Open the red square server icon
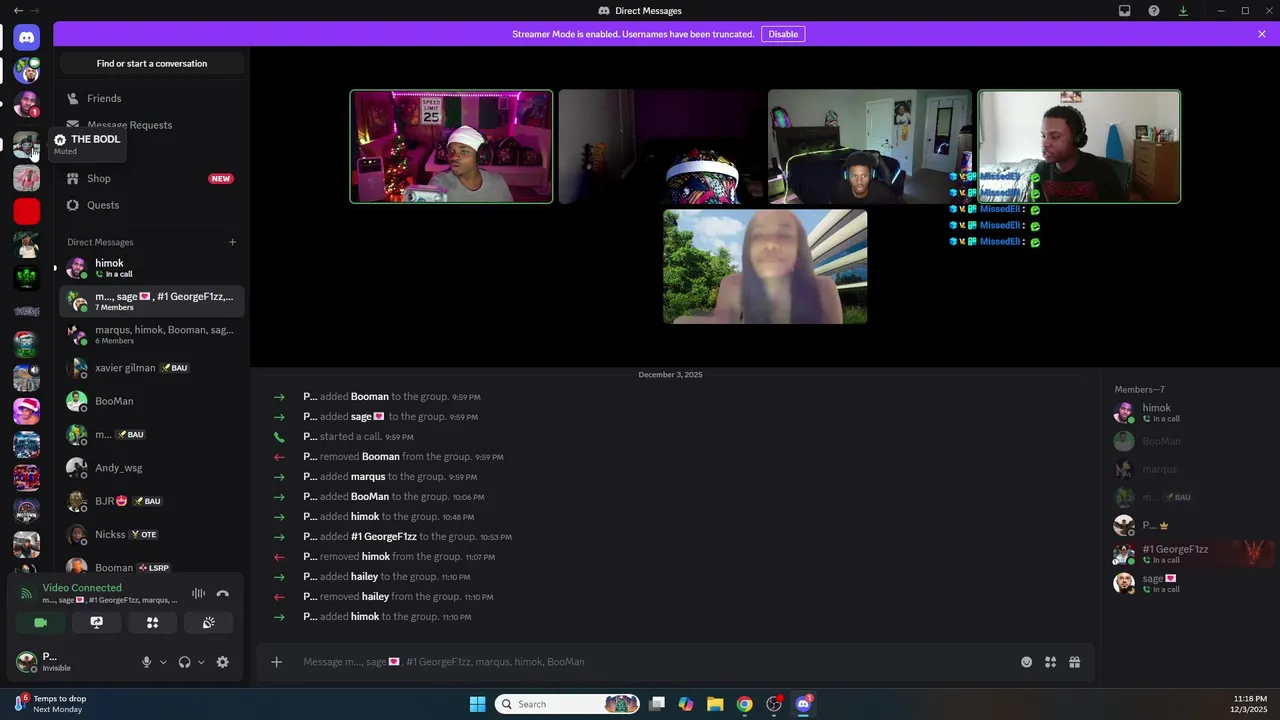1280x720 pixels. coord(27,211)
